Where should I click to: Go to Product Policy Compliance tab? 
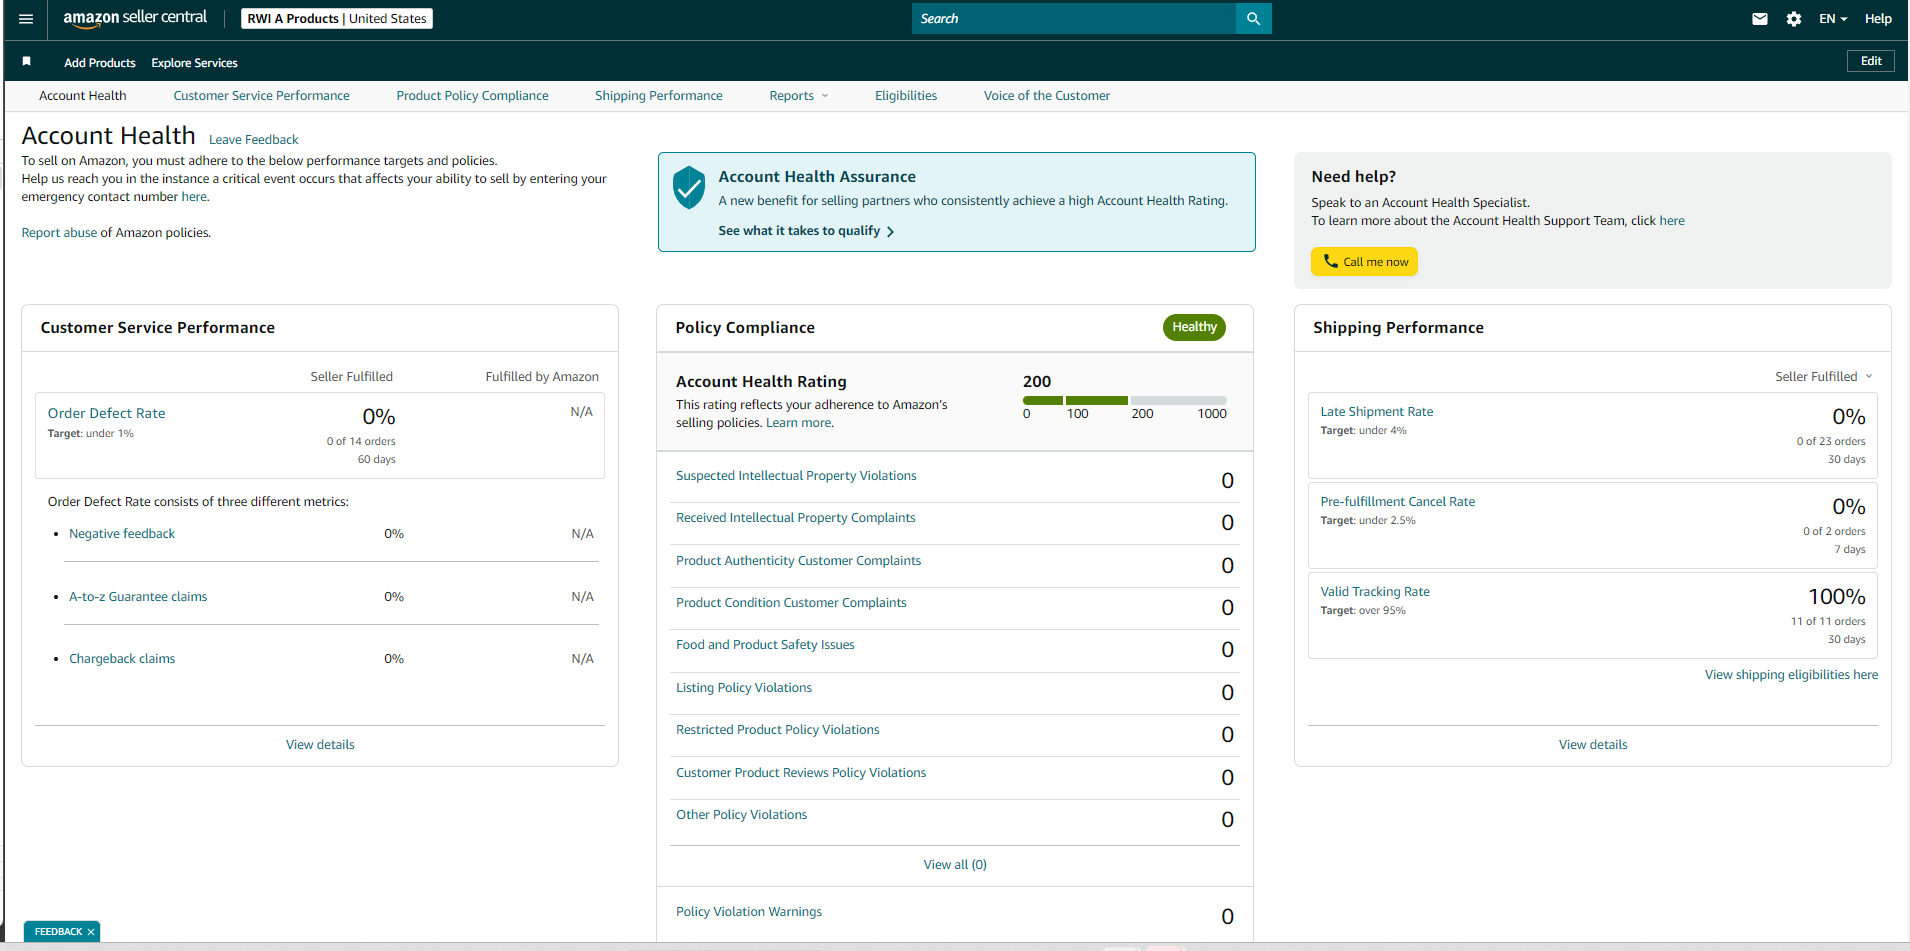tap(472, 96)
